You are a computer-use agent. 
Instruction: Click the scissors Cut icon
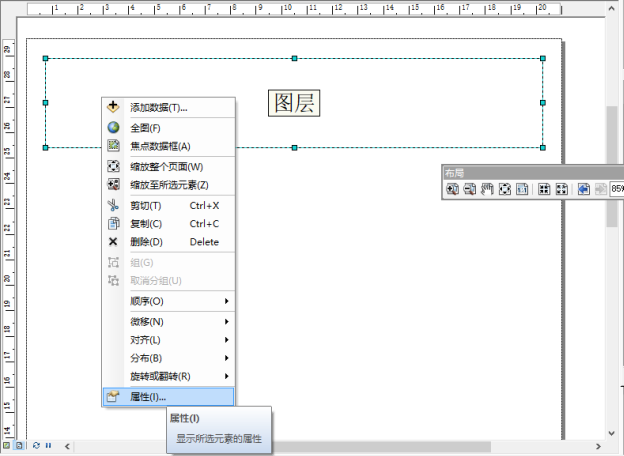click(x=113, y=205)
